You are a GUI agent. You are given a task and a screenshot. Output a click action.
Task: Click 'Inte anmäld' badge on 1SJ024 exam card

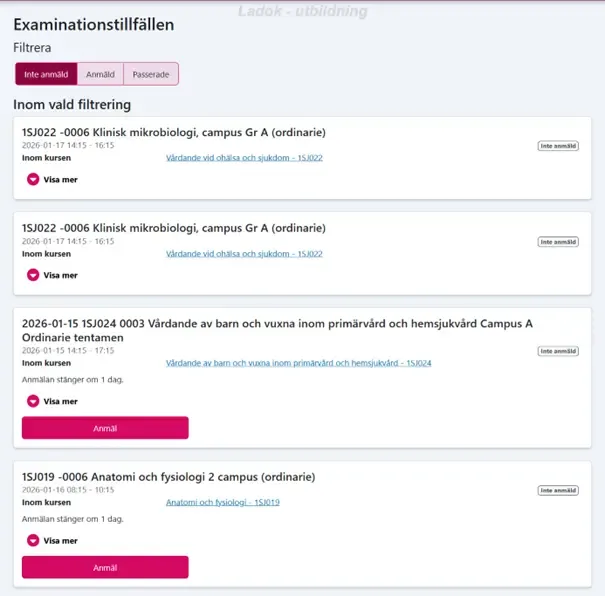[x=558, y=351]
